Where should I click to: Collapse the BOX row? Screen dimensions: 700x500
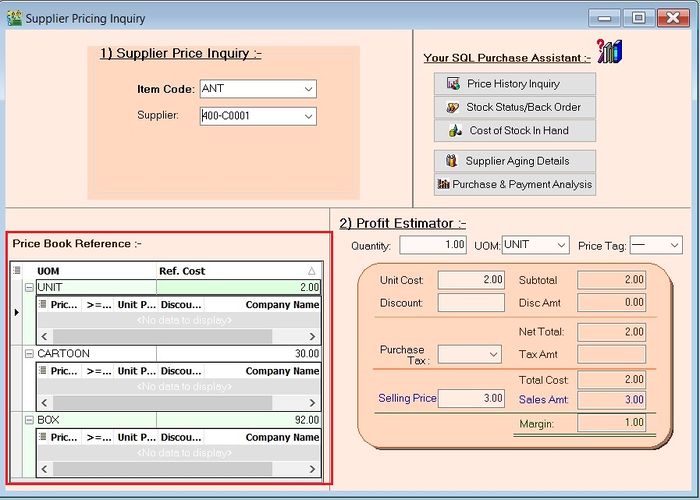point(29,420)
